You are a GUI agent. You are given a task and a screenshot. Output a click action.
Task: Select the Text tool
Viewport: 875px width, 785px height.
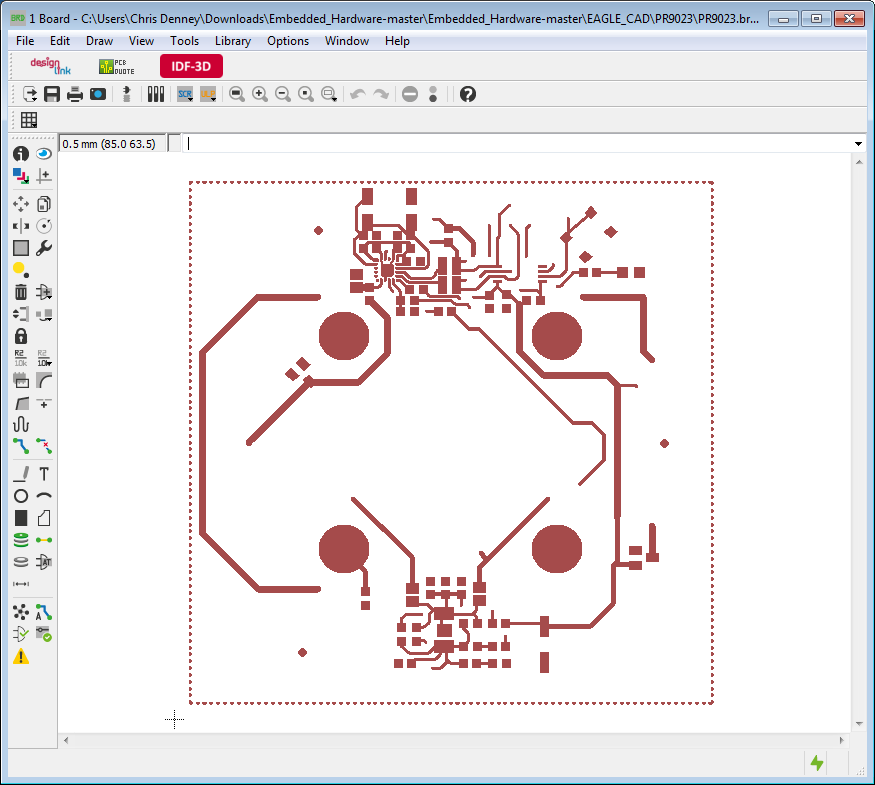coord(44,474)
